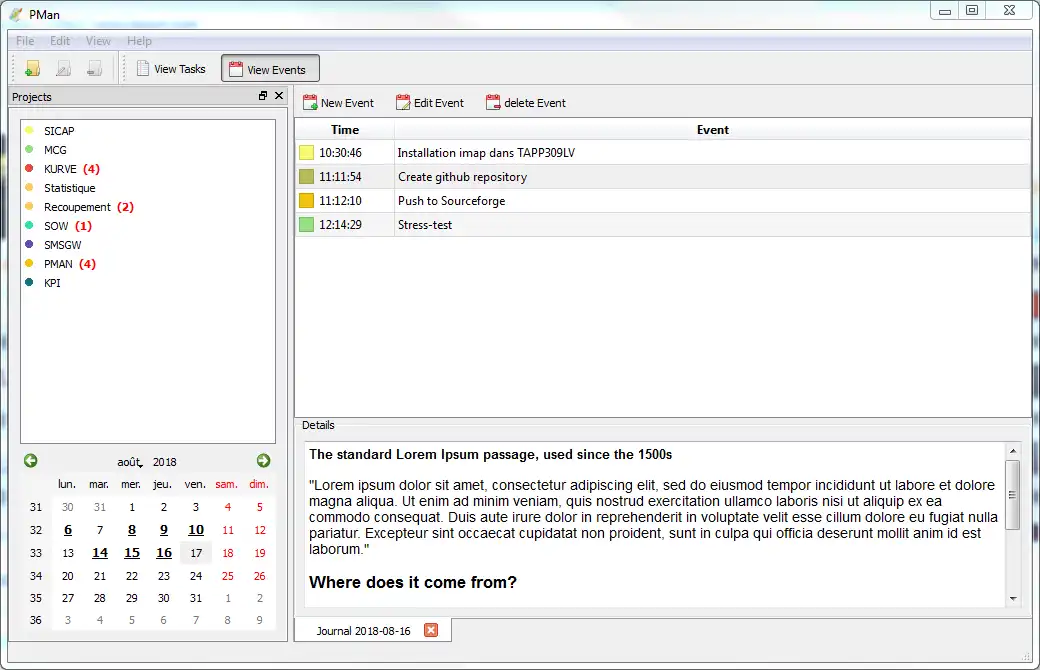
Task: Select August 15 in calendar
Action: (132, 553)
